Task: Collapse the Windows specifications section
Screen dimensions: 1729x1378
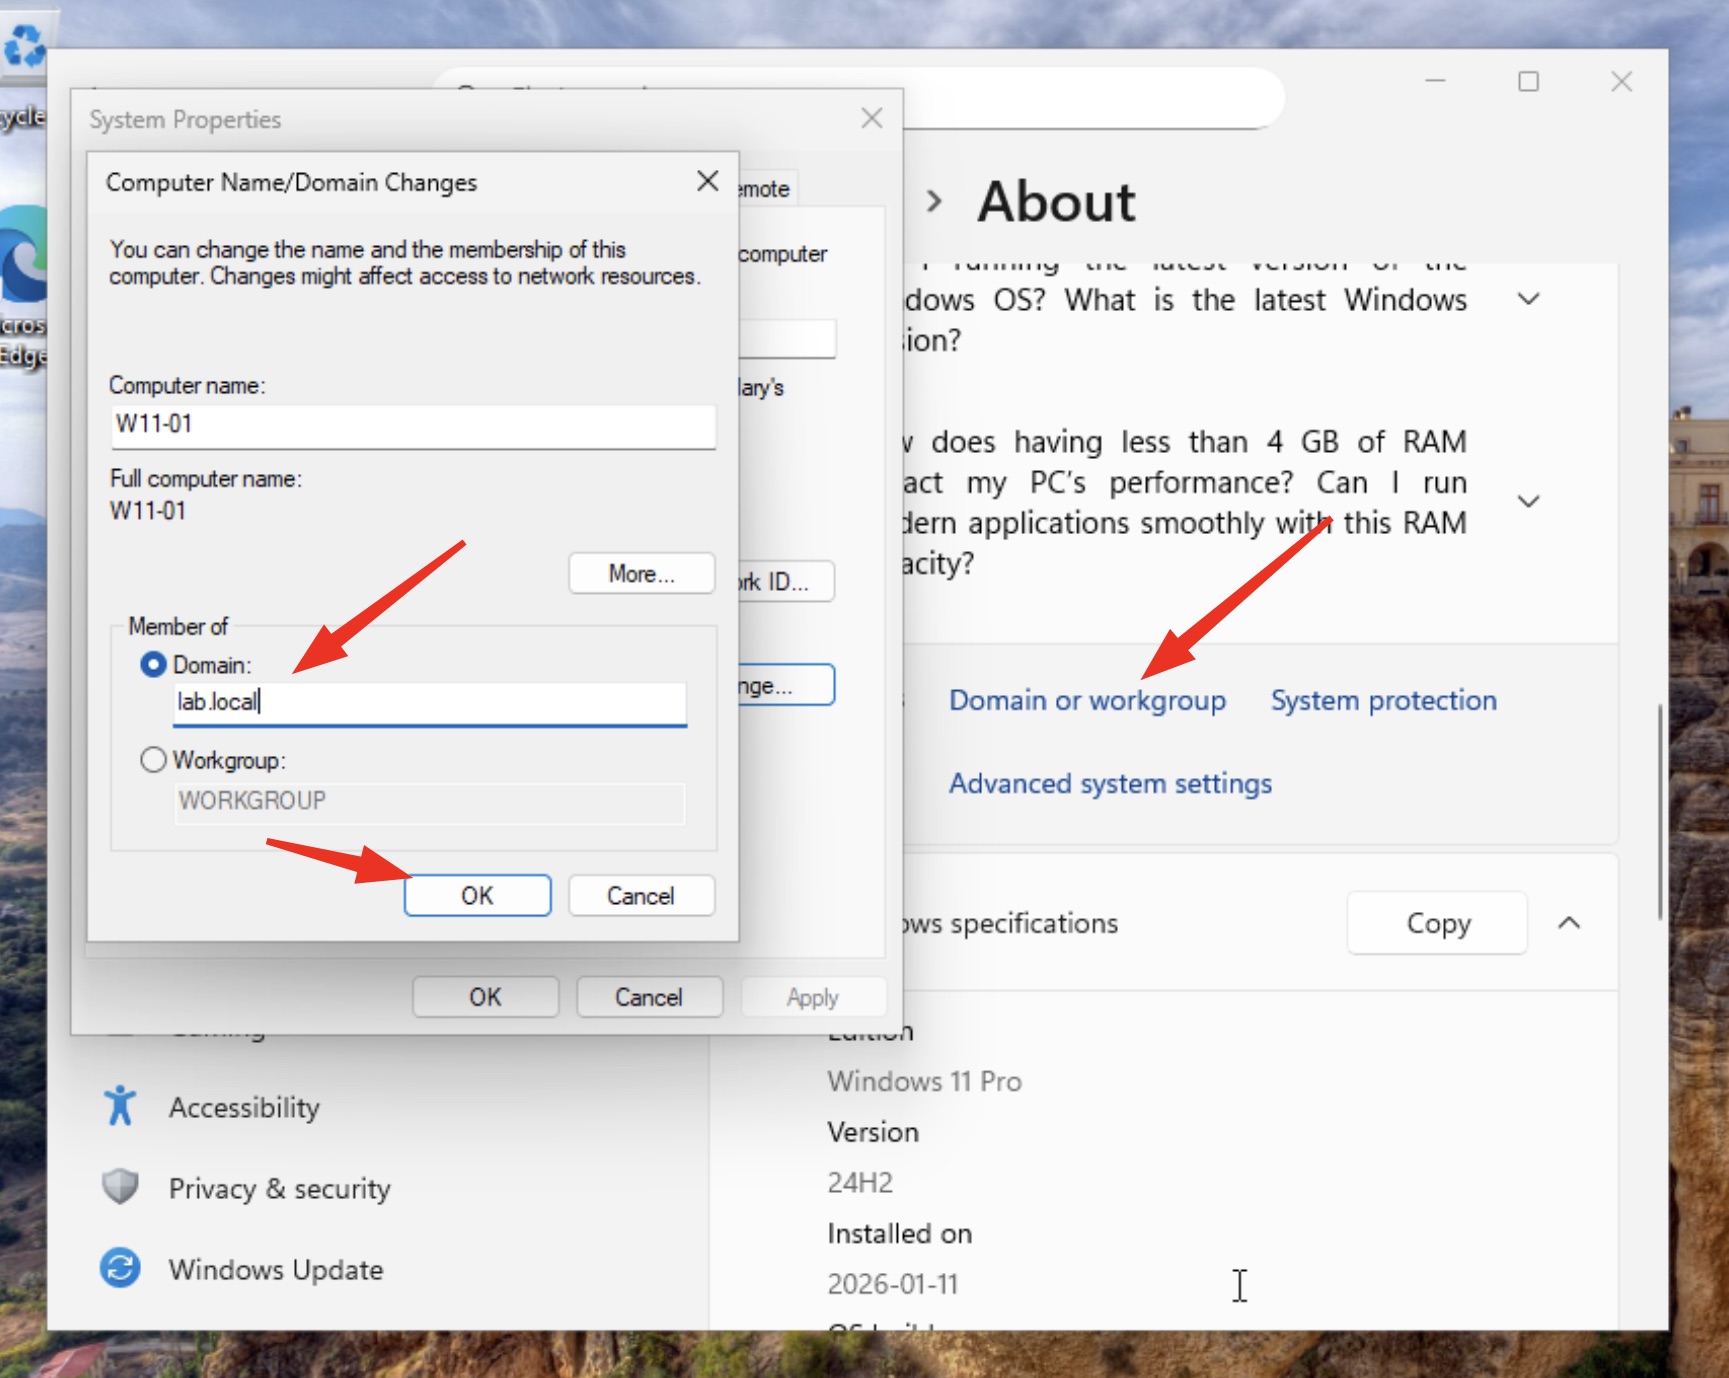Action: pyautogui.click(x=1568, y=923)
